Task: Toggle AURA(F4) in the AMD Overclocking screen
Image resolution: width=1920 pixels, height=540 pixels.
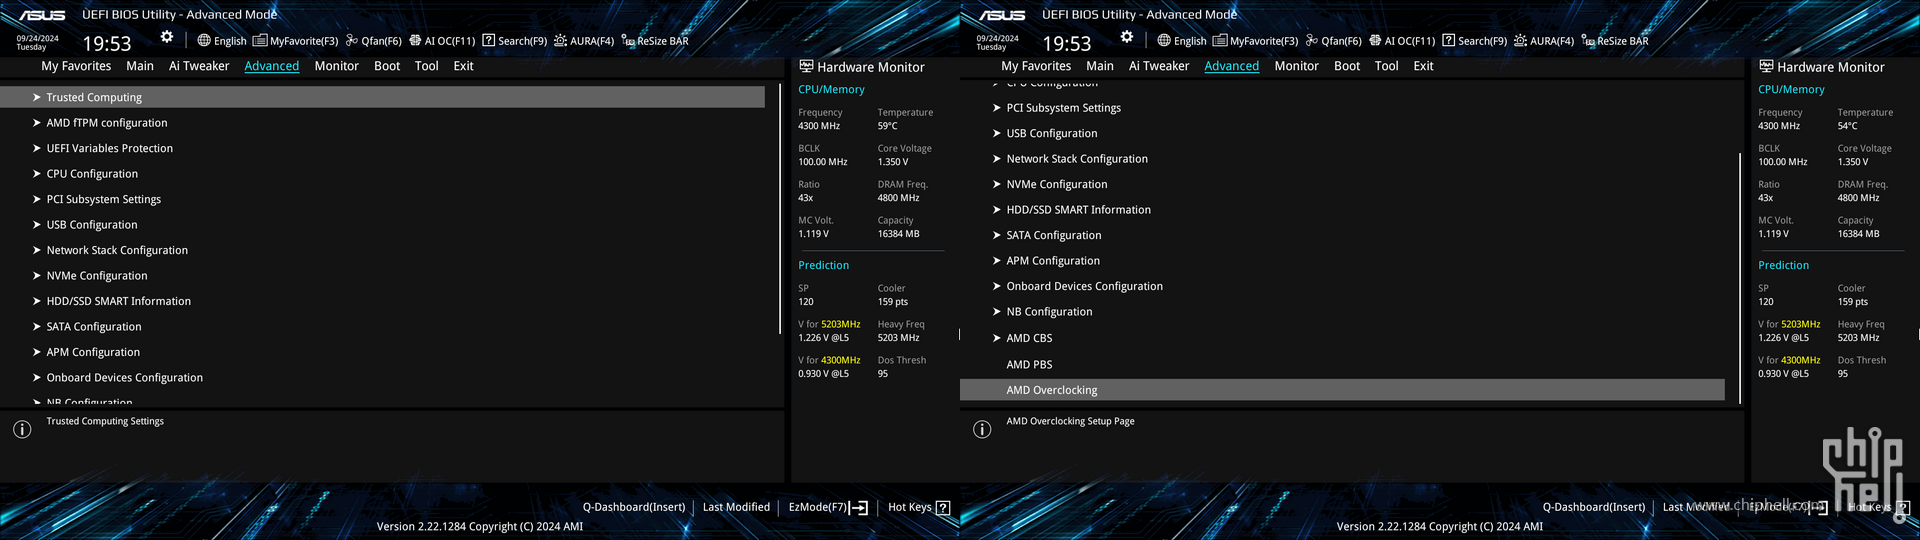Action: click(x=1544, y=41)
